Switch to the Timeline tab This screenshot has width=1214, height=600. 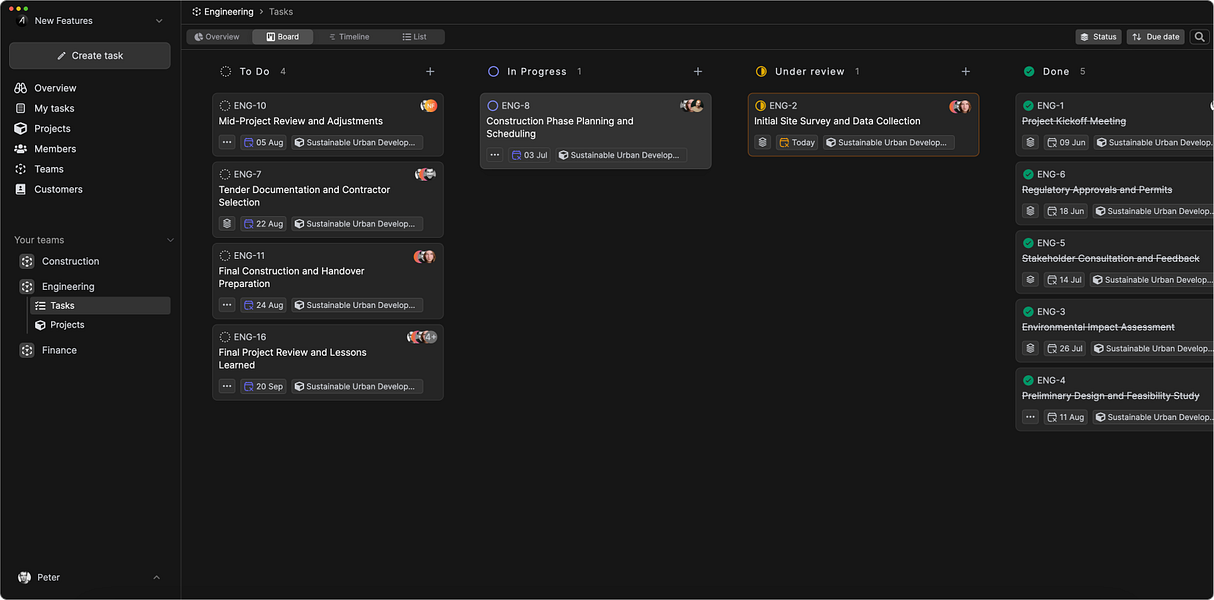tap(349, 37)
